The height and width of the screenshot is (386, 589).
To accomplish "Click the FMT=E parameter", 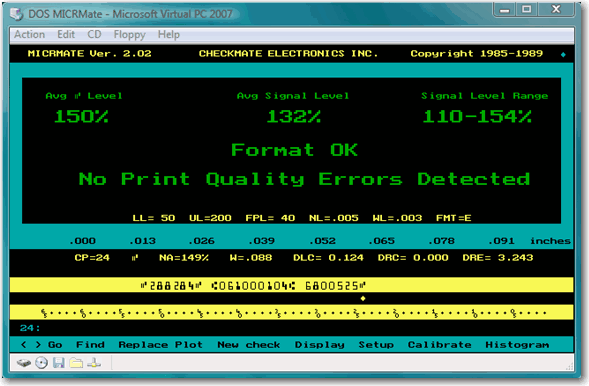I will click(x=454, y=218).
